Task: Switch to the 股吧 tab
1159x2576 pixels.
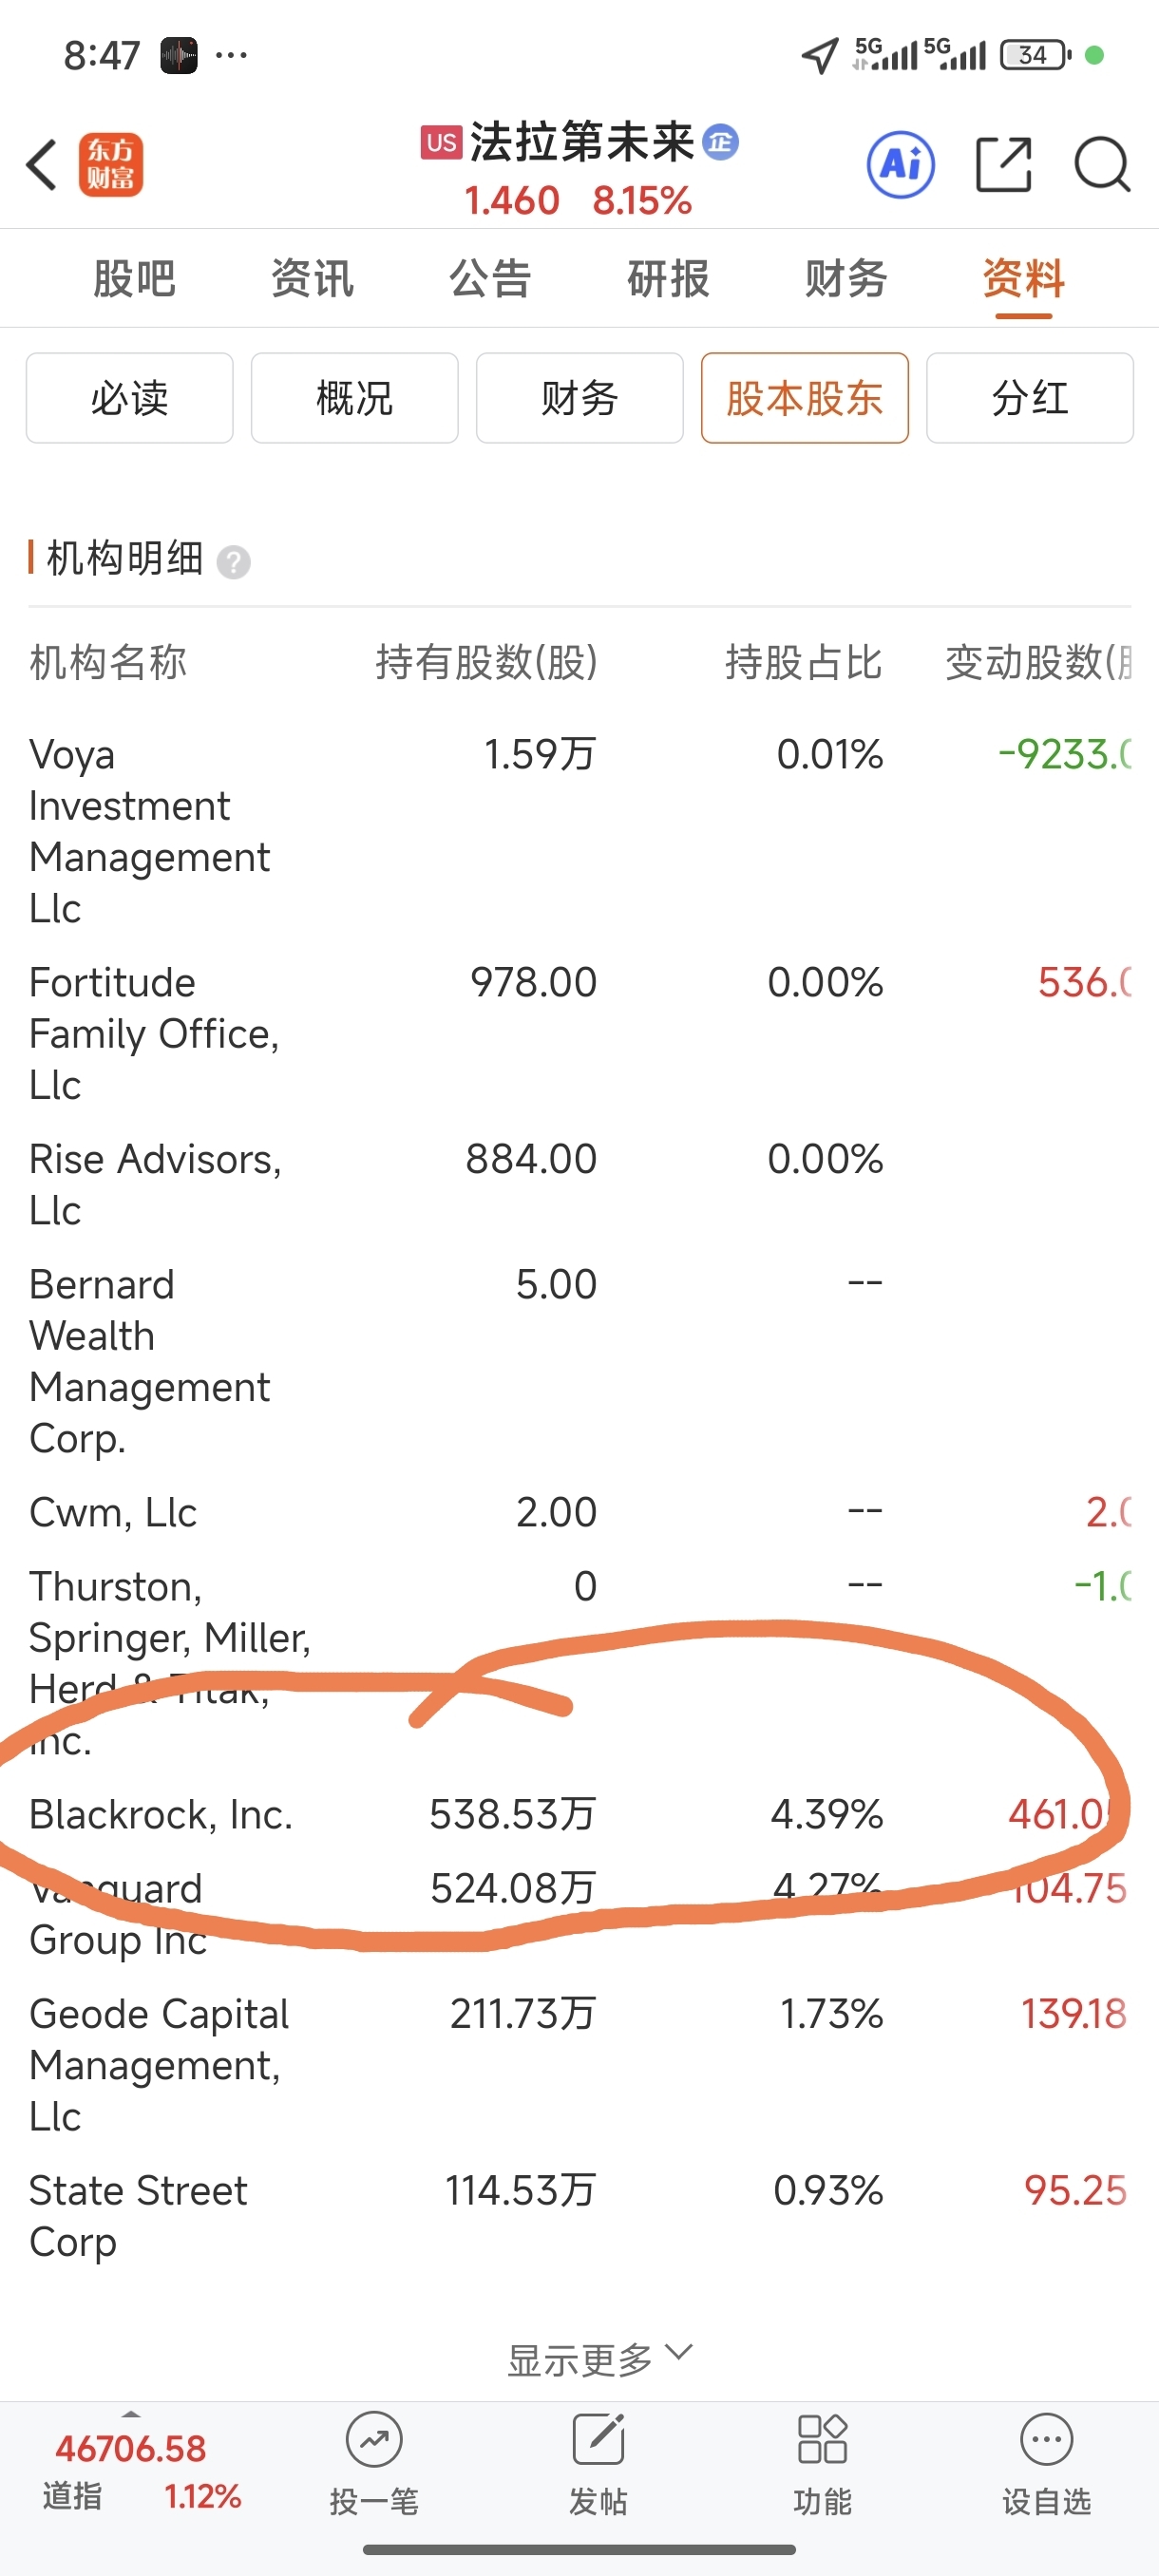Action: point(134,278)
